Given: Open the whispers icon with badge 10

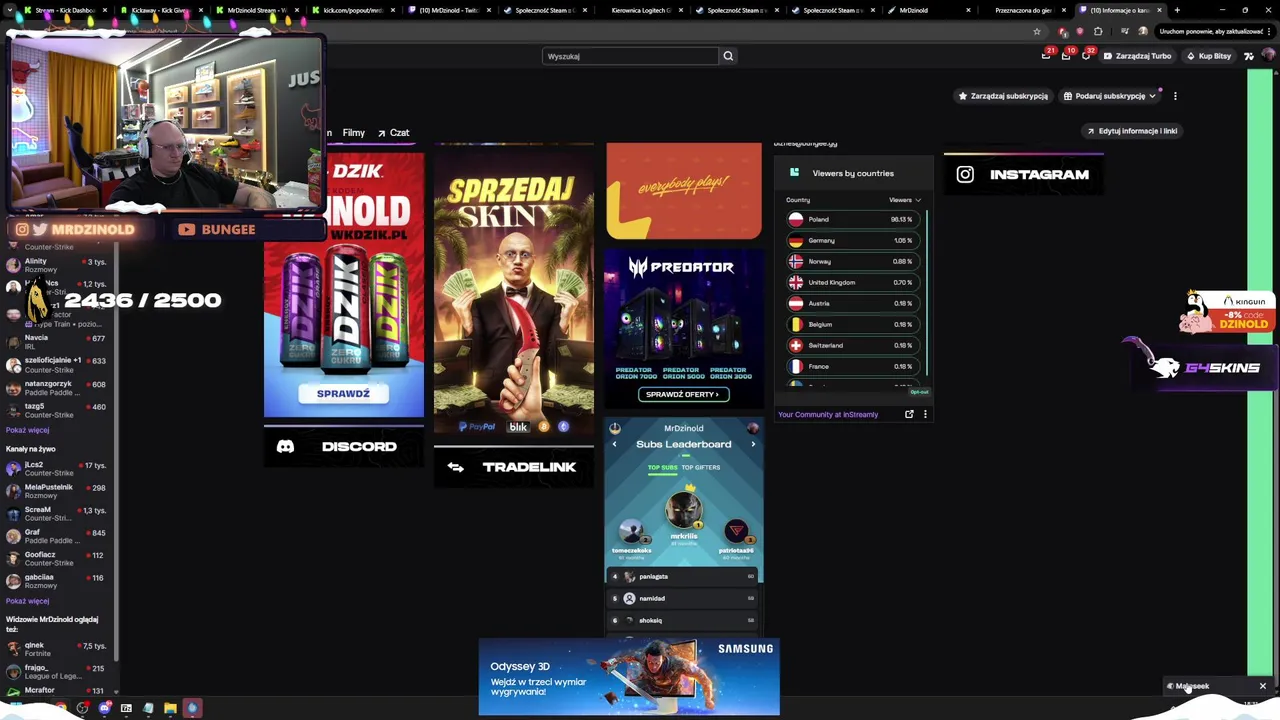Looking at the screenshot, I should [1066, 56].
